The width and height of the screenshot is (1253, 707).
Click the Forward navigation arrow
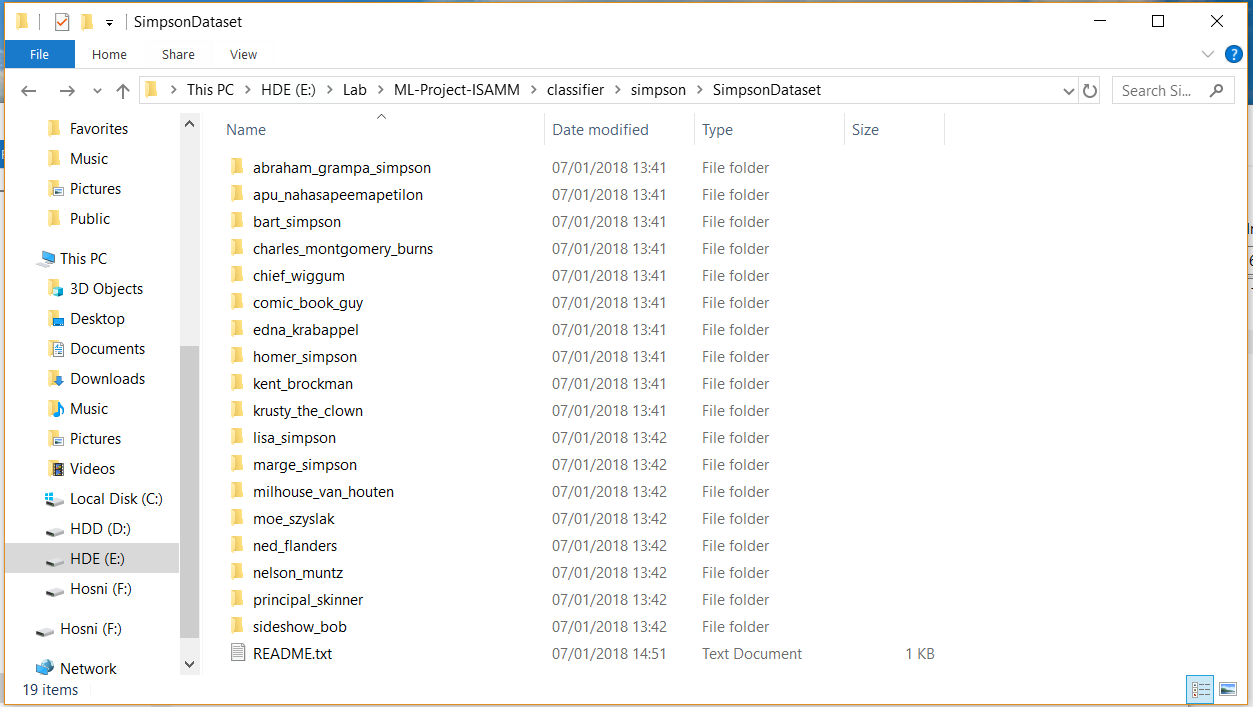pos(66,90)
